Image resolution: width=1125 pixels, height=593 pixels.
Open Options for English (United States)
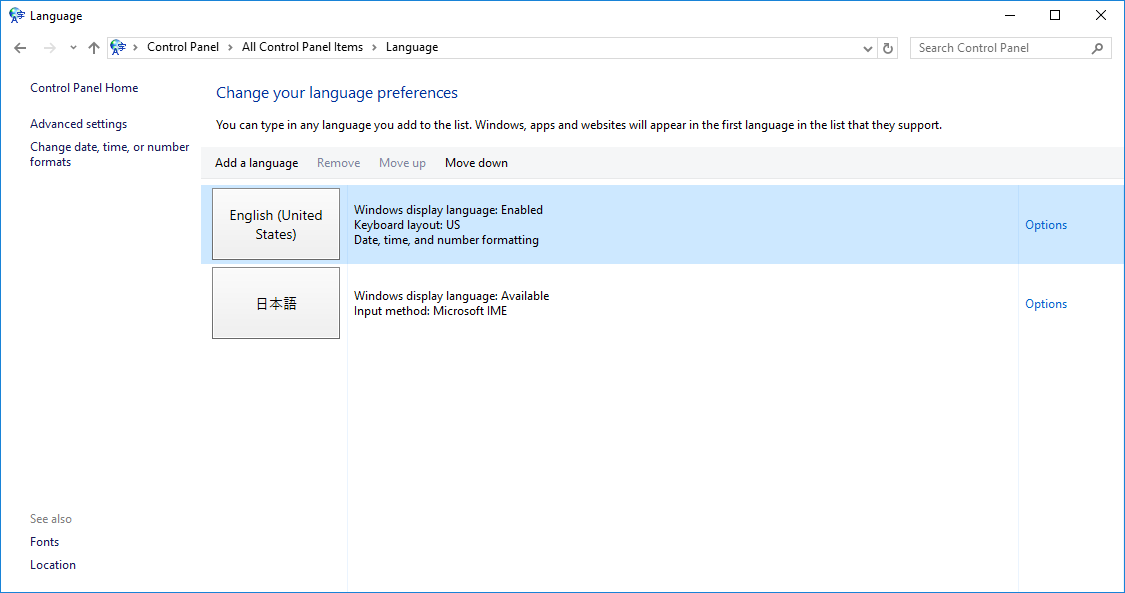1046,225
